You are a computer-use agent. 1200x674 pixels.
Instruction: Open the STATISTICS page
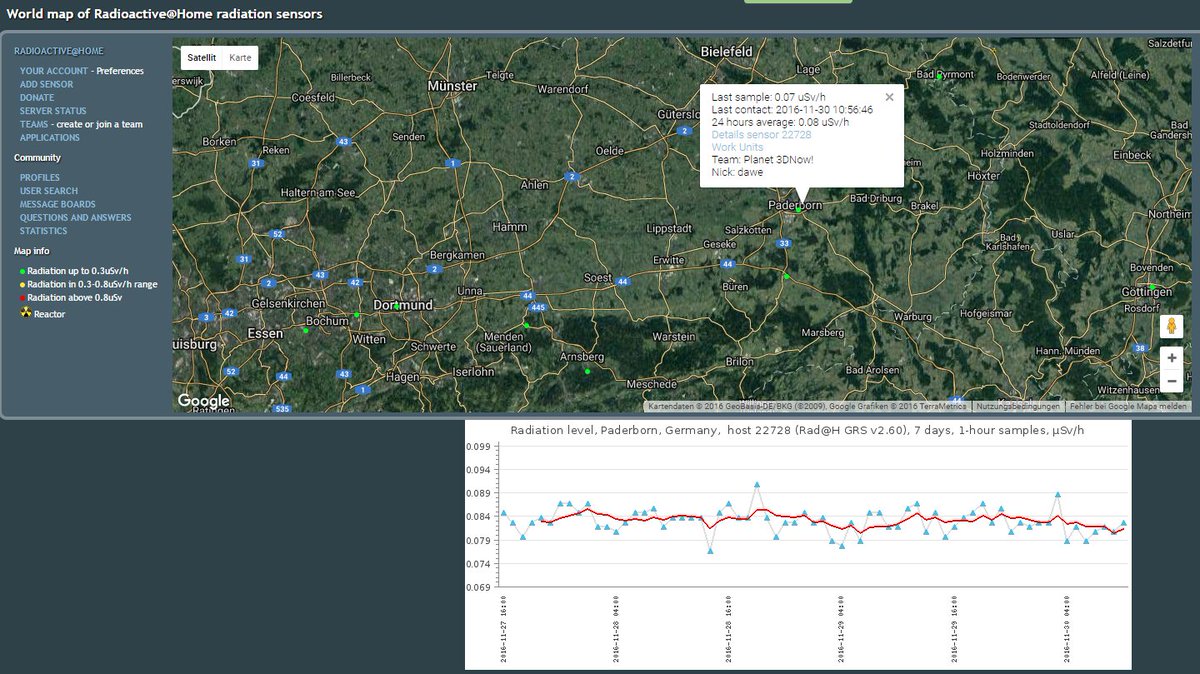pos(44,231)
